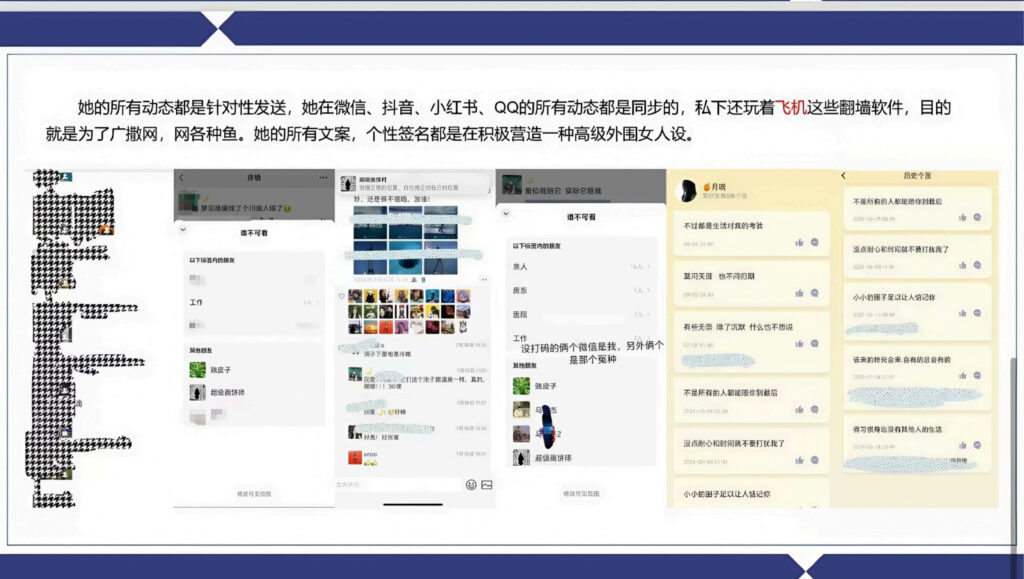This screenshot has height=579, width=1024.
Task: Open the three-dot menu in 详情 header
Action: point(322,178)
